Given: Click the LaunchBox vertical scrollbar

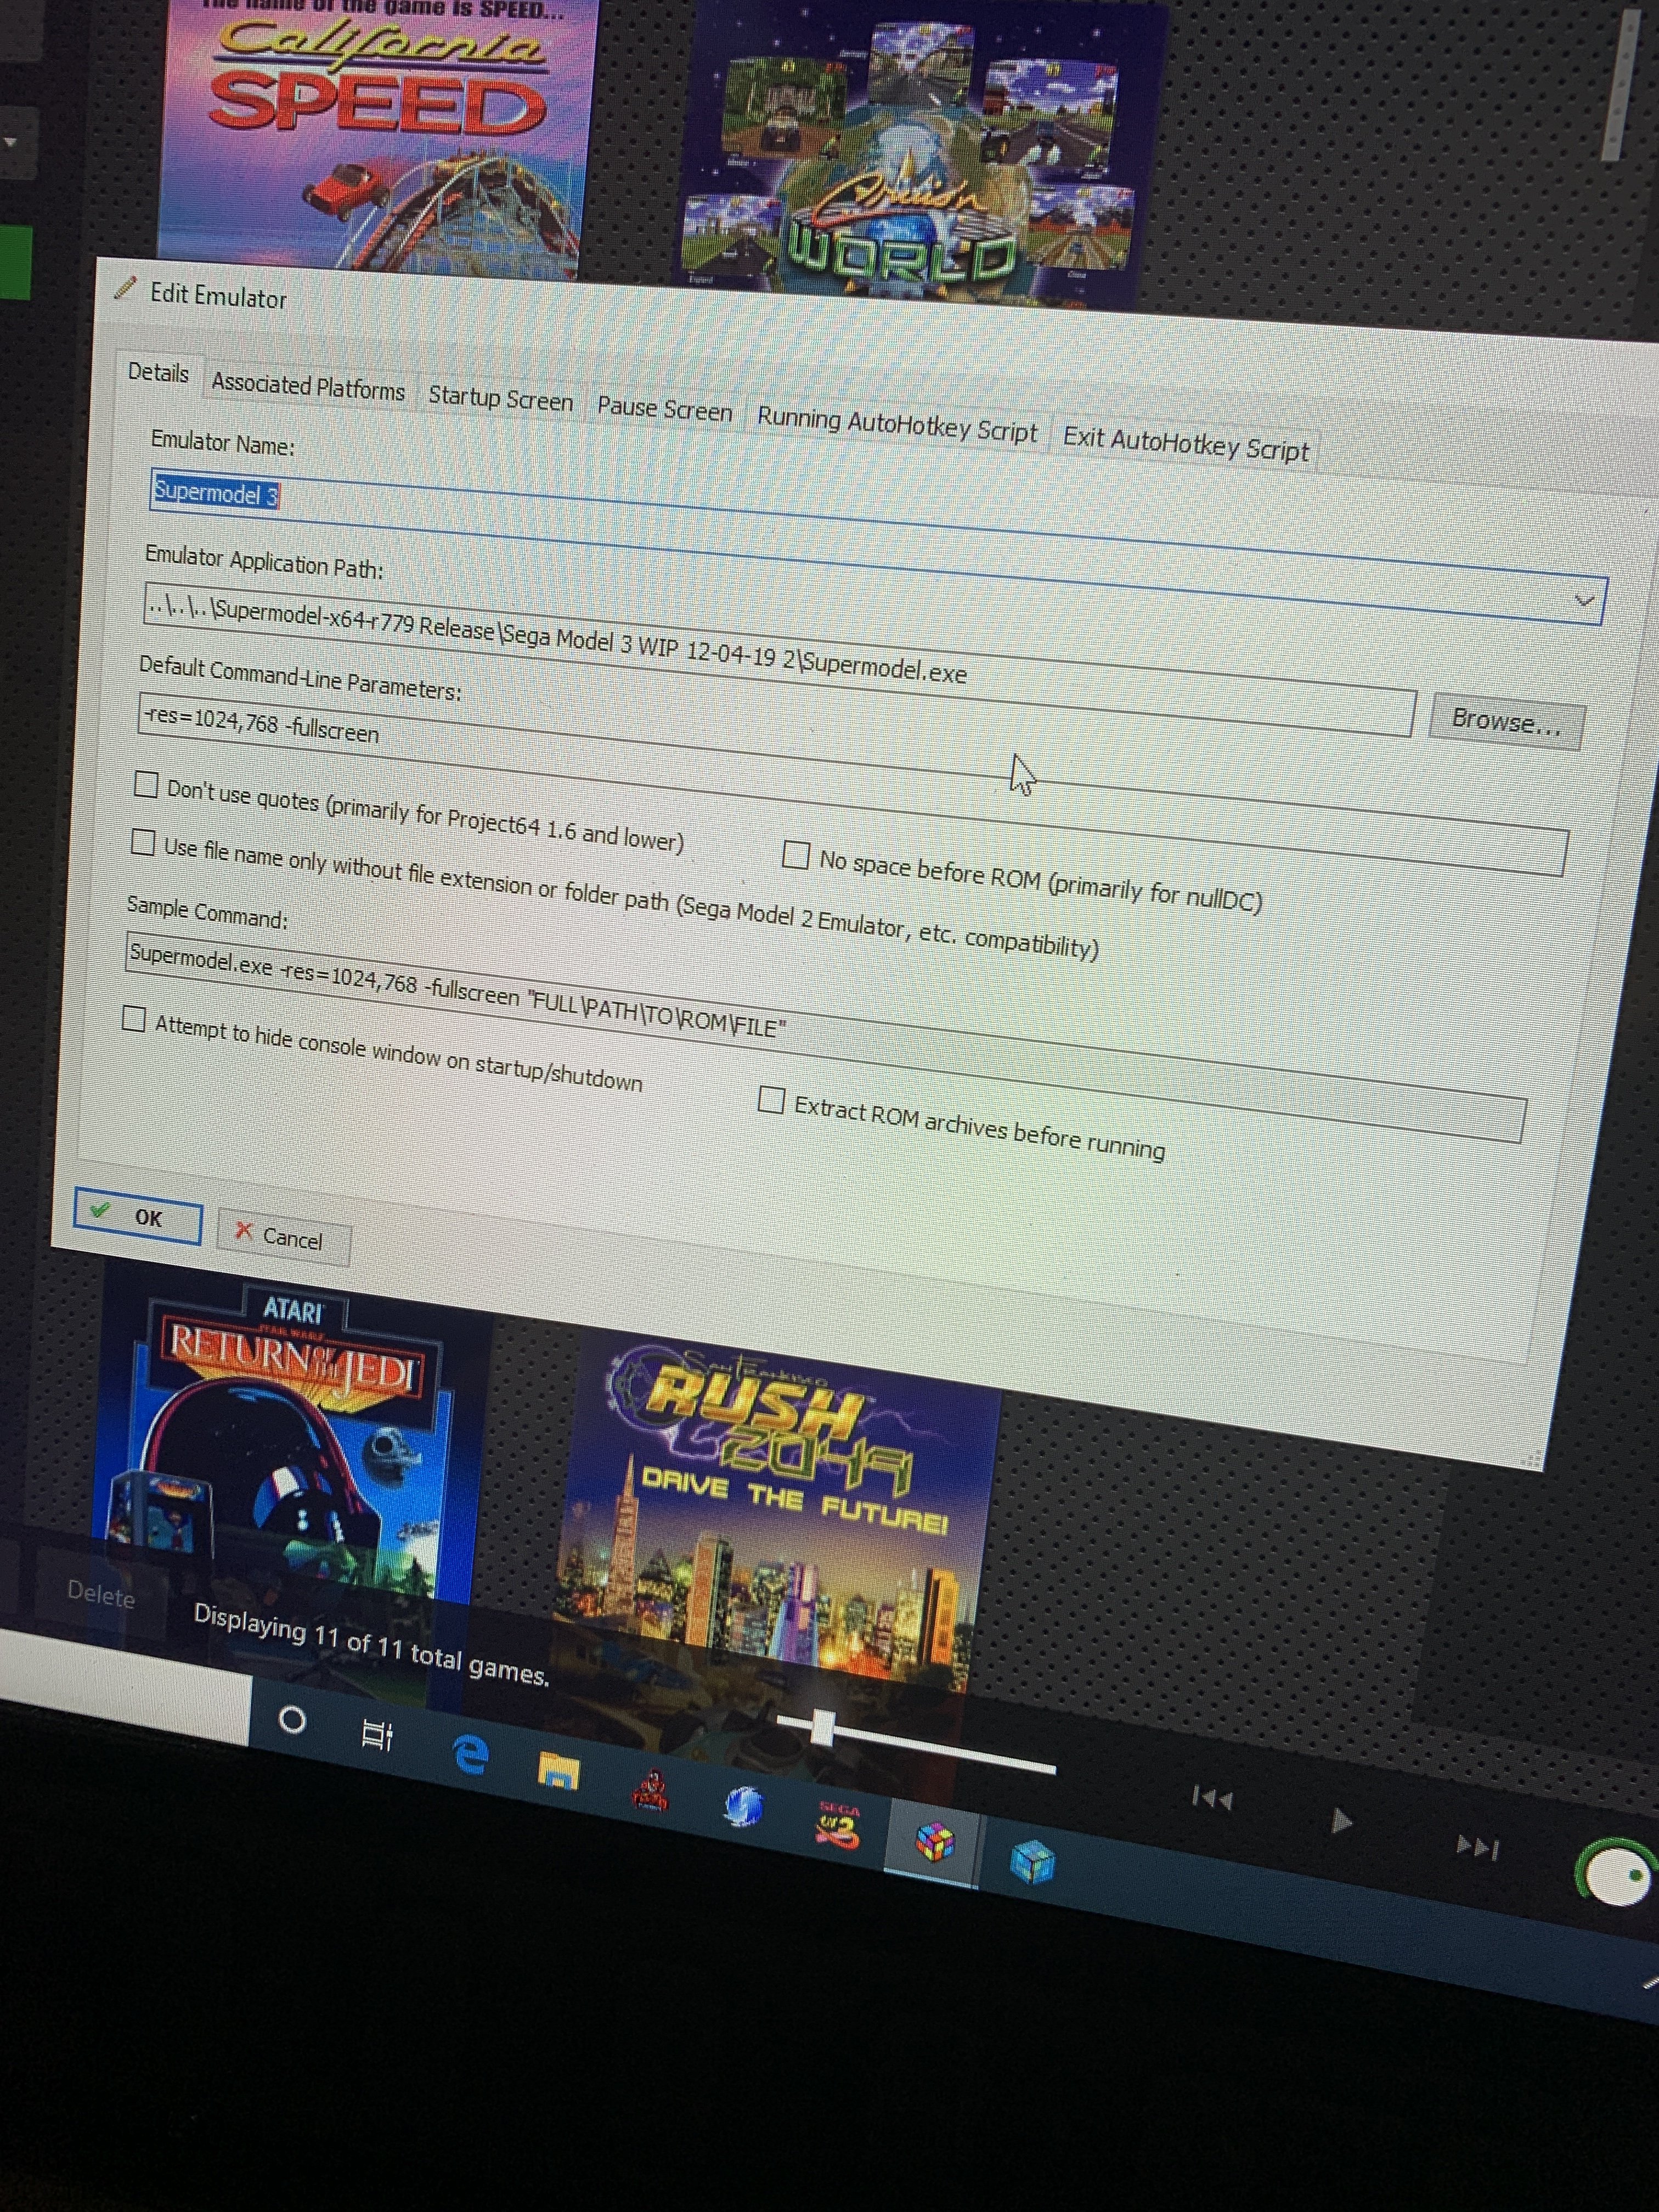Looking at the screenshot, I should [1620, 85].
